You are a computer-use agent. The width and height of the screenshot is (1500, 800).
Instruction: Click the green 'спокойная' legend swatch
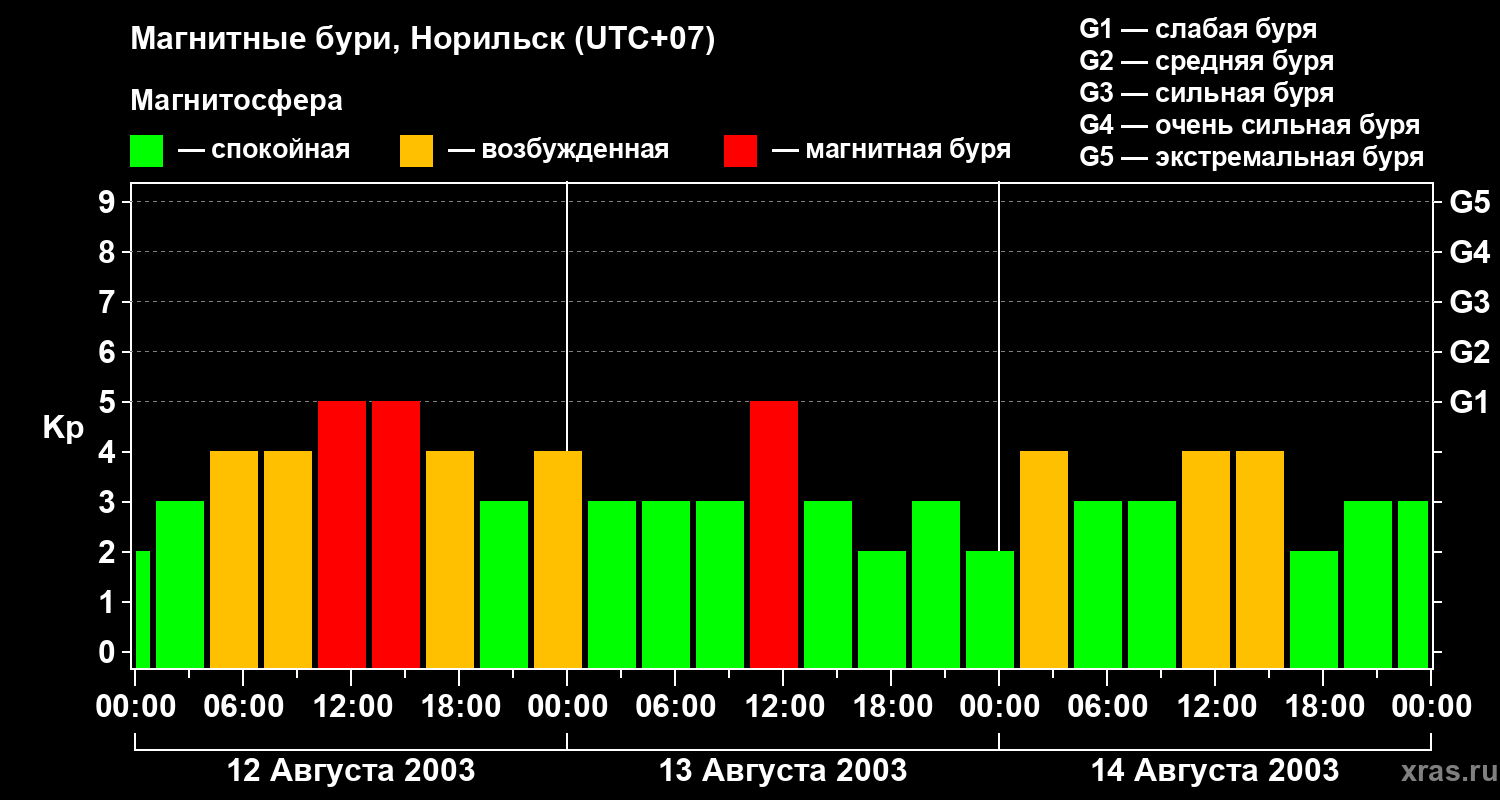pyautogui.click(x=146, y=151)
